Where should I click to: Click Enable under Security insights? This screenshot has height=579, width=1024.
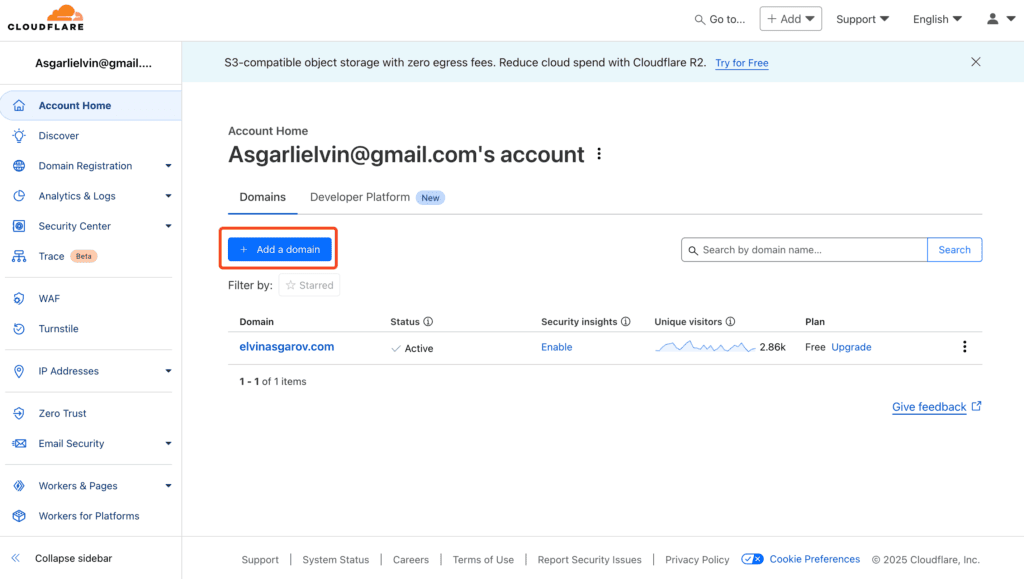click(556, 347)
